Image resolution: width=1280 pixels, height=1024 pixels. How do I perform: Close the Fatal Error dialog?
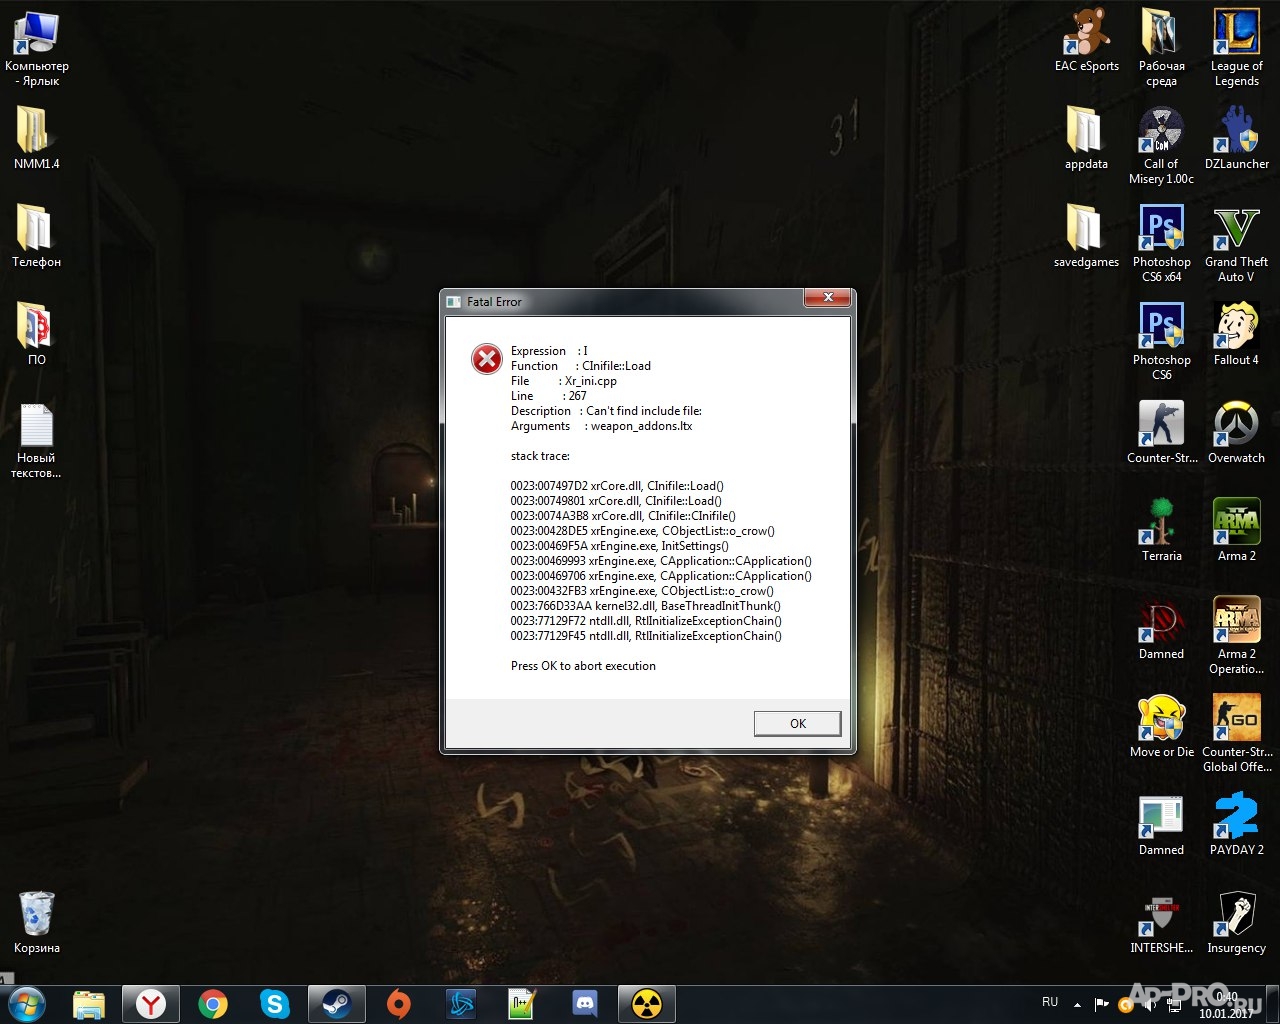pos(827,298)
